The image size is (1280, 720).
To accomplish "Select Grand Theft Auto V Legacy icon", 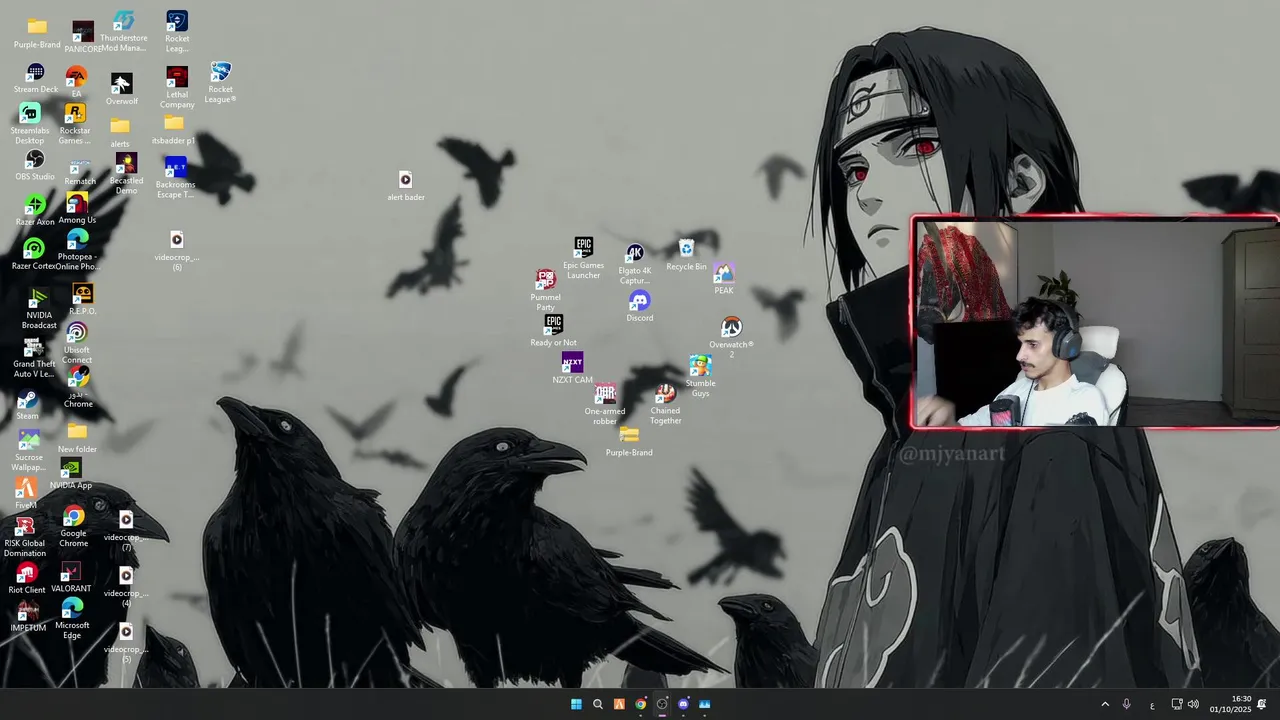I will (33, 358).
